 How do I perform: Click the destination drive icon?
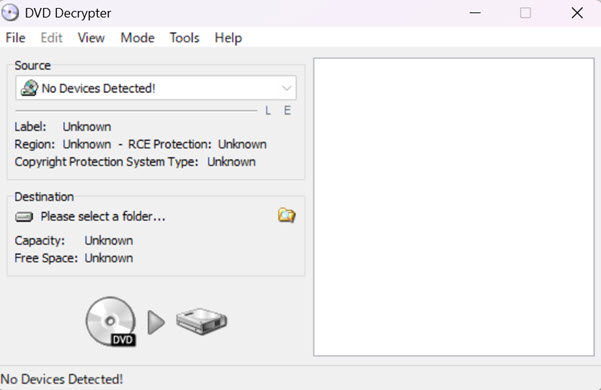[24, 217]
